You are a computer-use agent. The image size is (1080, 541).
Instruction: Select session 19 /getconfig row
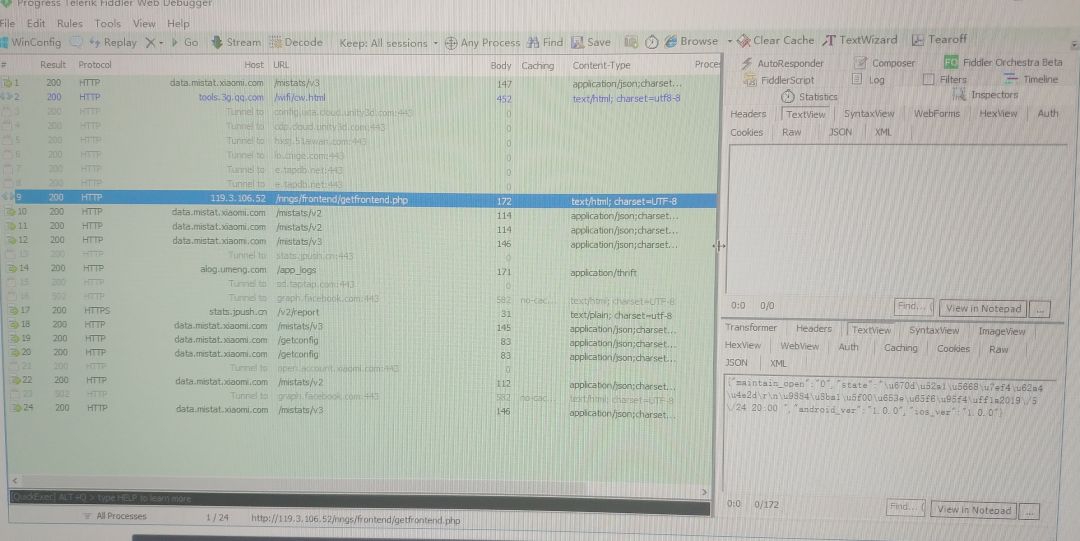click(358, 340)
